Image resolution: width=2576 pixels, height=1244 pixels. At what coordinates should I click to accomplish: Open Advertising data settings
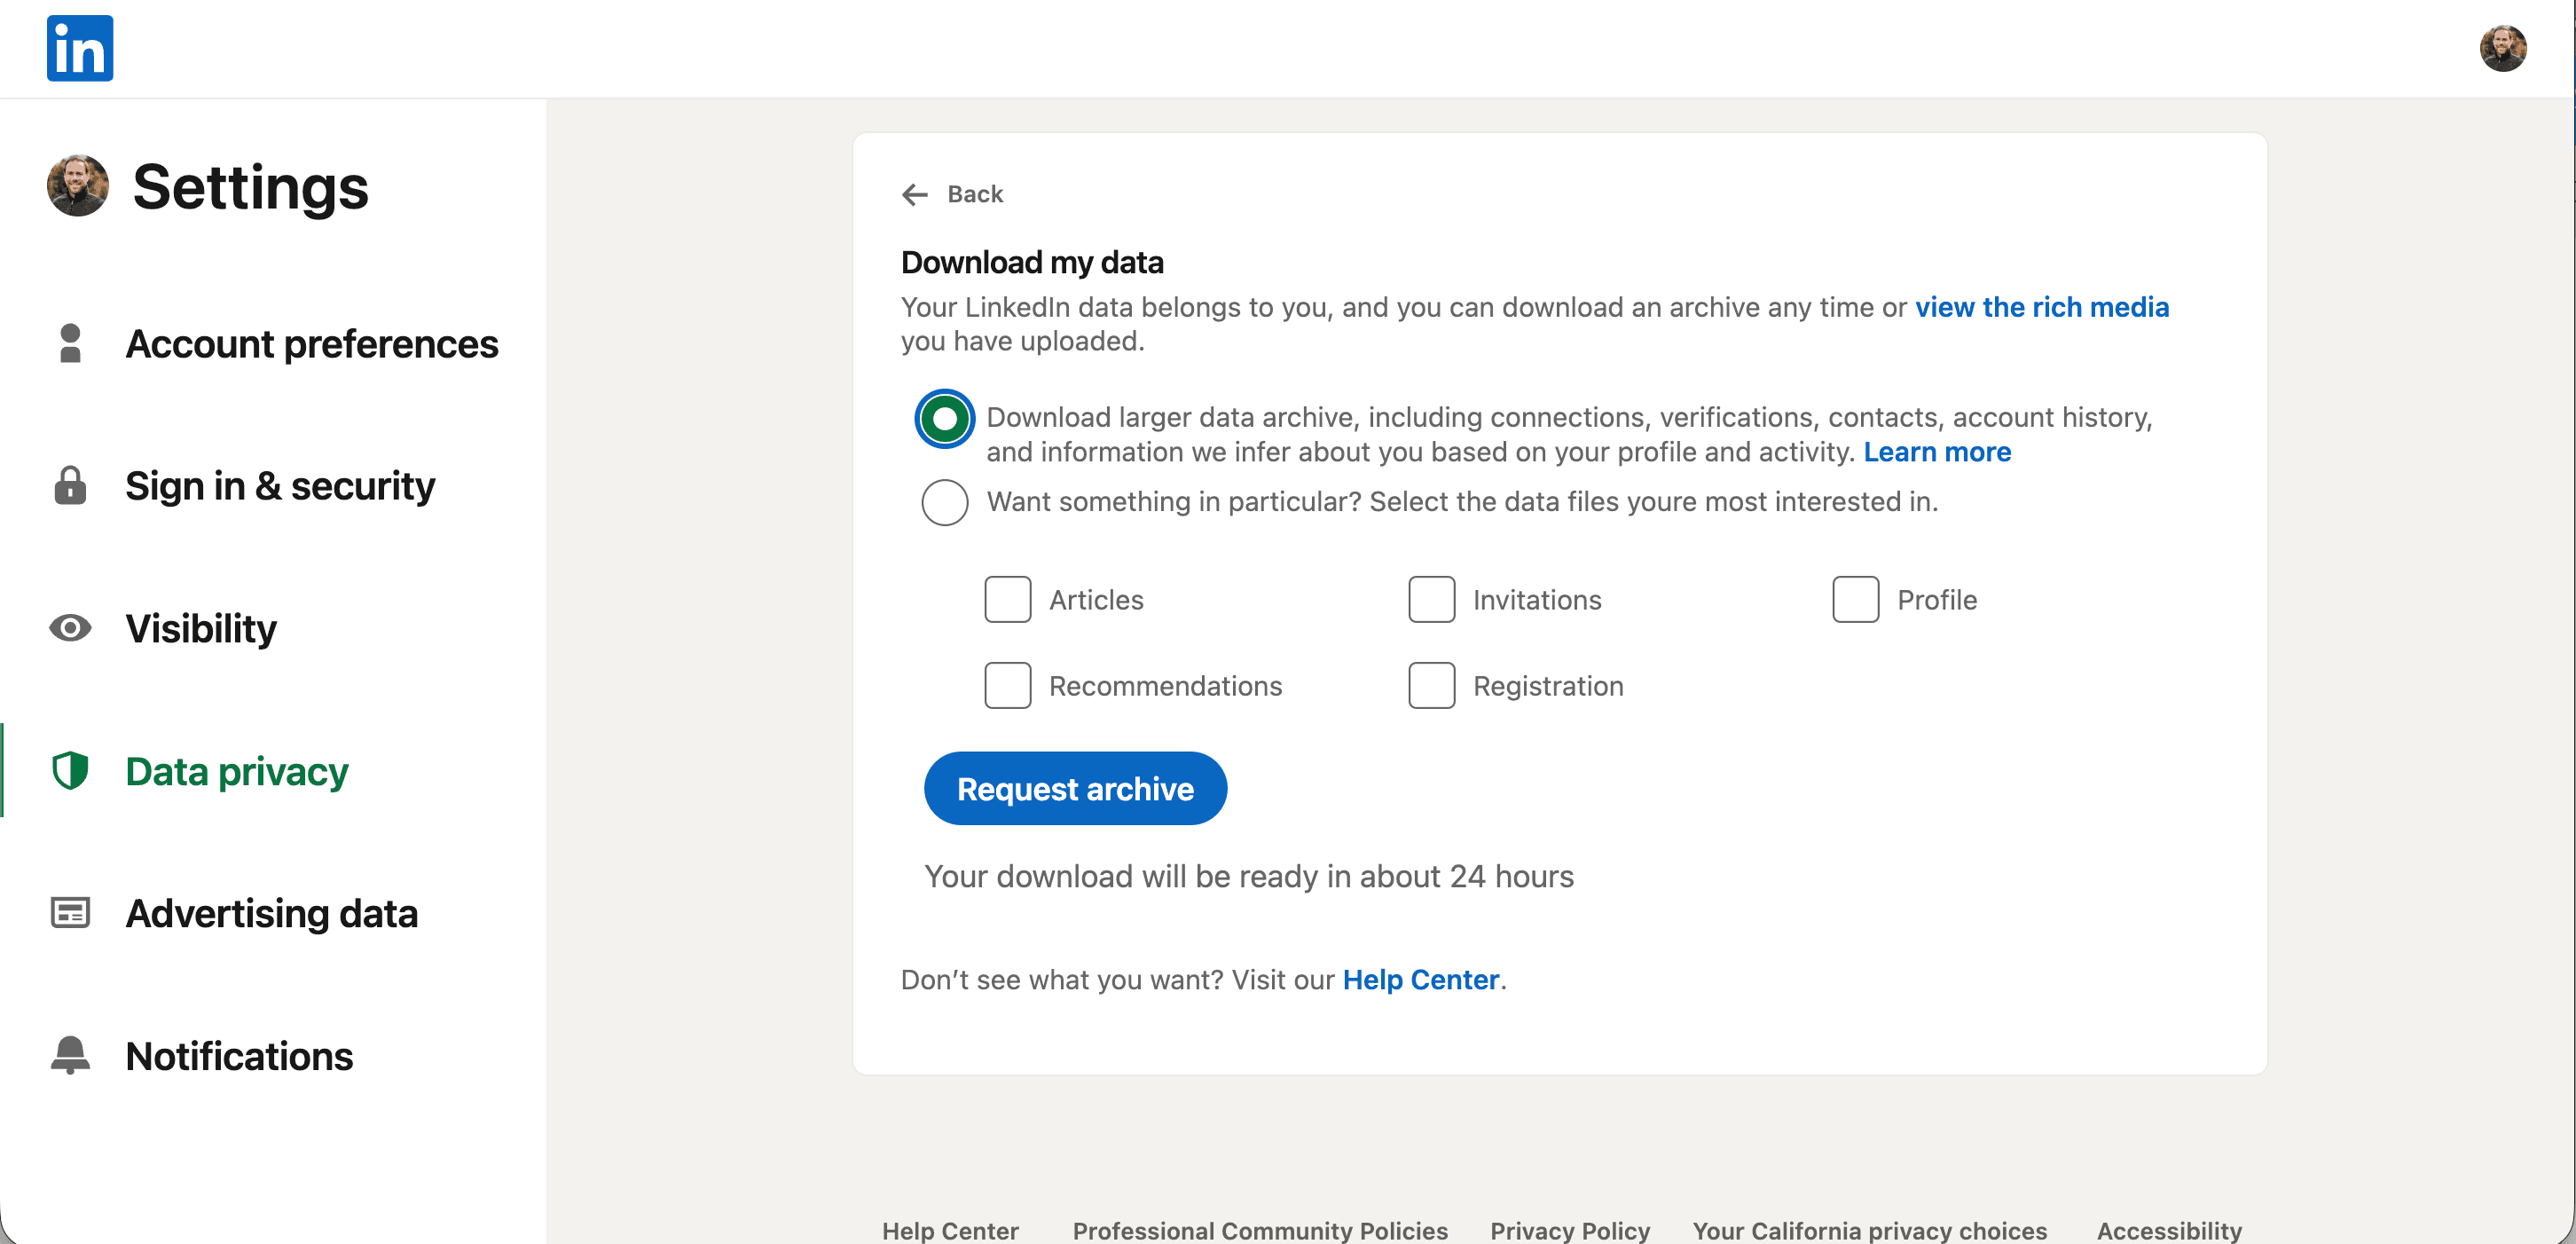point(274,913)
